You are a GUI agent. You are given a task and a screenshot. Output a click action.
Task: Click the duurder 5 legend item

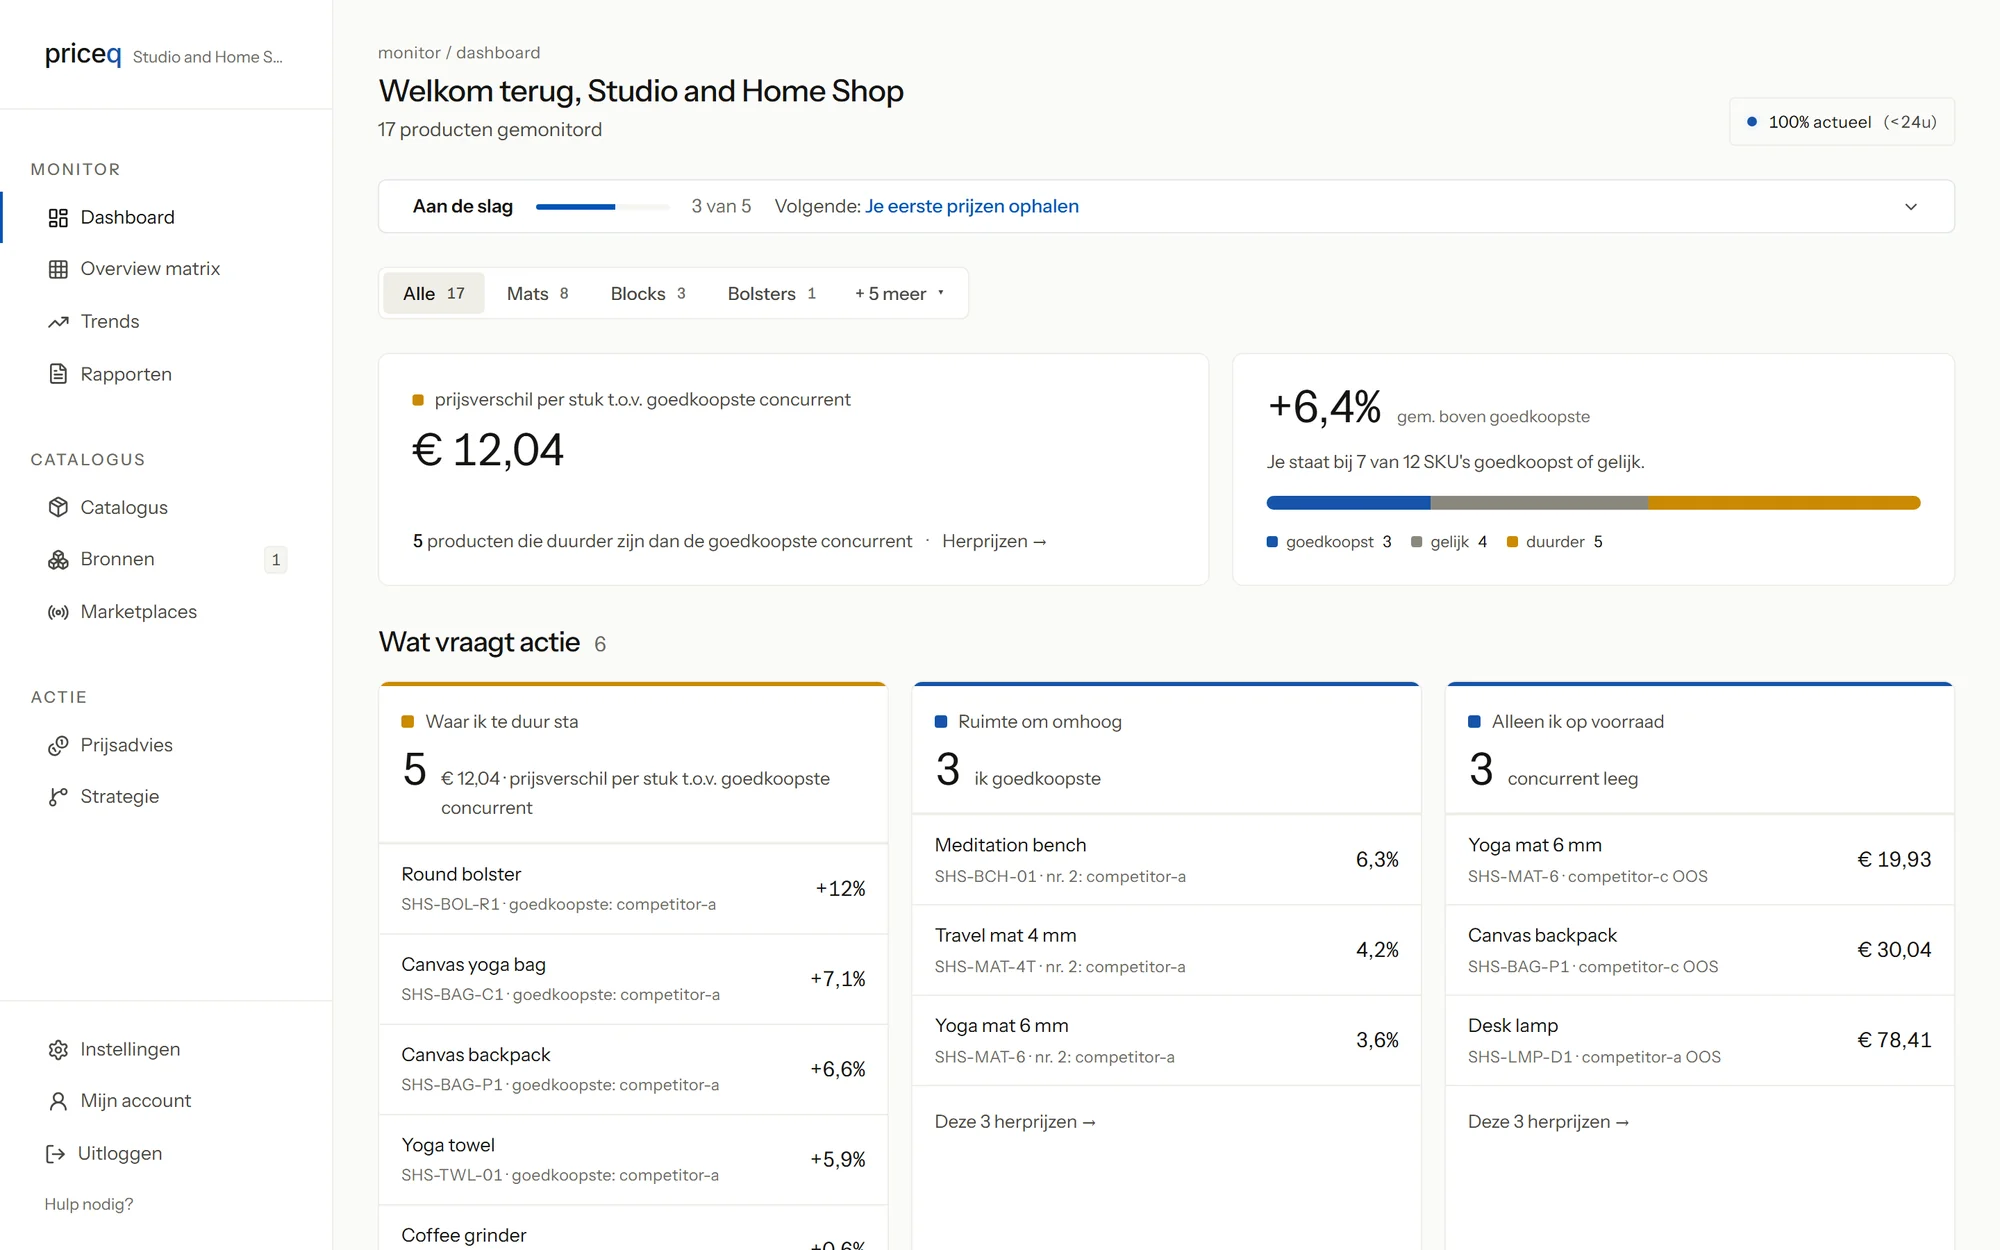point(1555,542)
